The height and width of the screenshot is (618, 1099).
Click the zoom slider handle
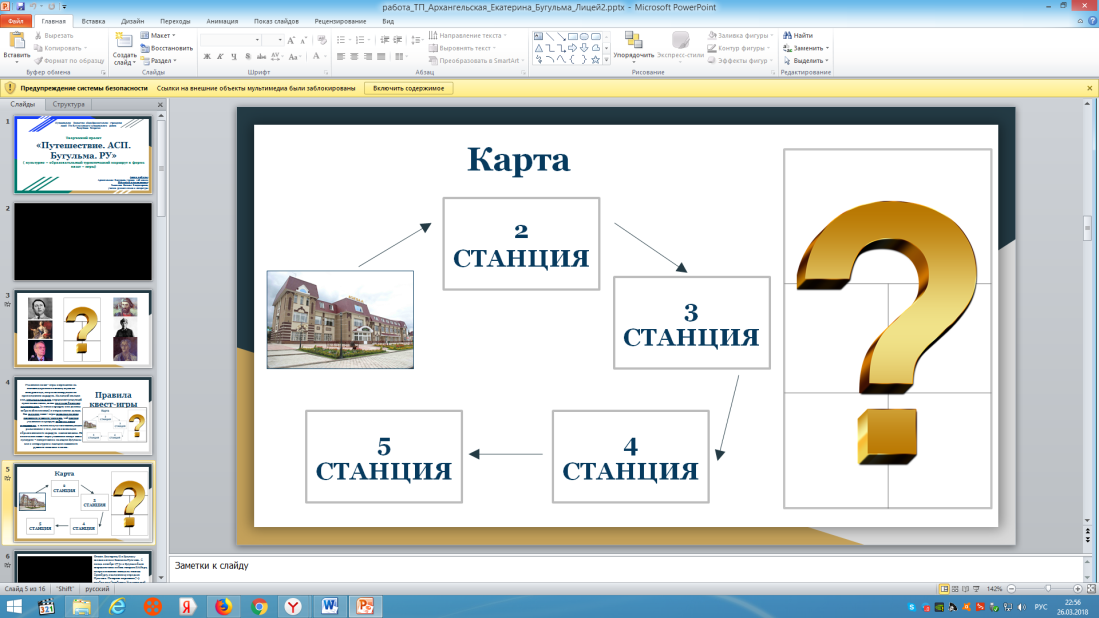[x=1047, y=589]
